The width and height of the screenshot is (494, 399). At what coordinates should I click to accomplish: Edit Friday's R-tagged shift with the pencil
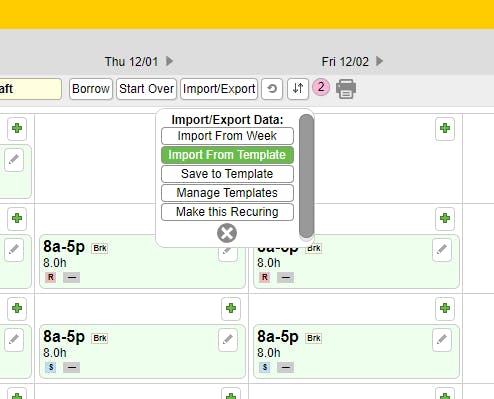[442, 250]
